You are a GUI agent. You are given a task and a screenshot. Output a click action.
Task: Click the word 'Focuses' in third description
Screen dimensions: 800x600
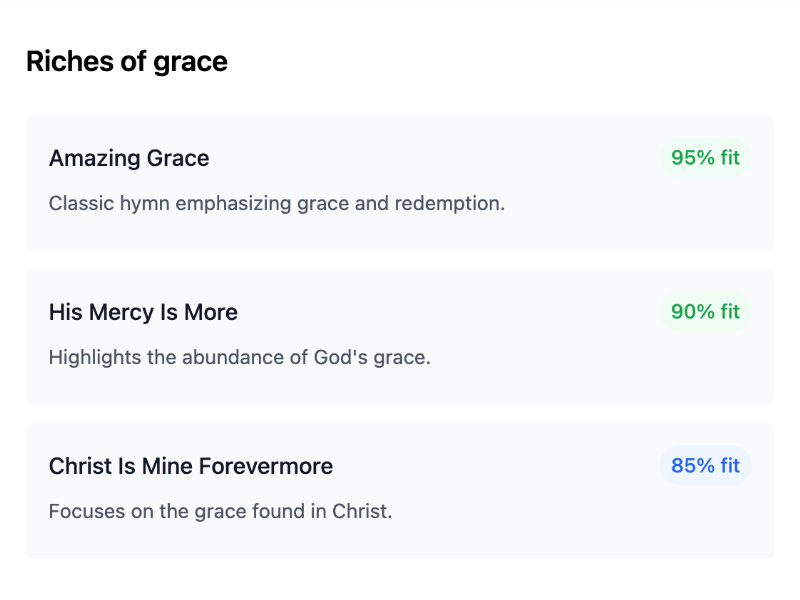[84, 512]
